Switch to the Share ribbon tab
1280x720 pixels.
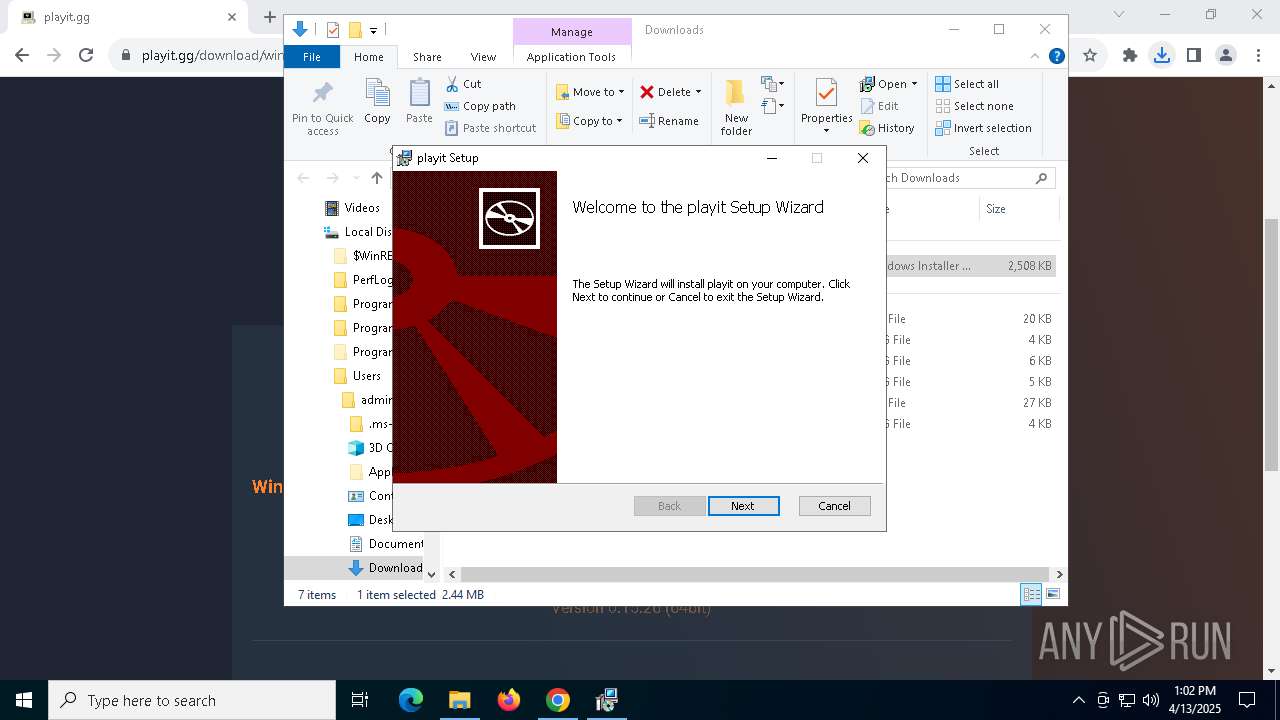[427, 57]
